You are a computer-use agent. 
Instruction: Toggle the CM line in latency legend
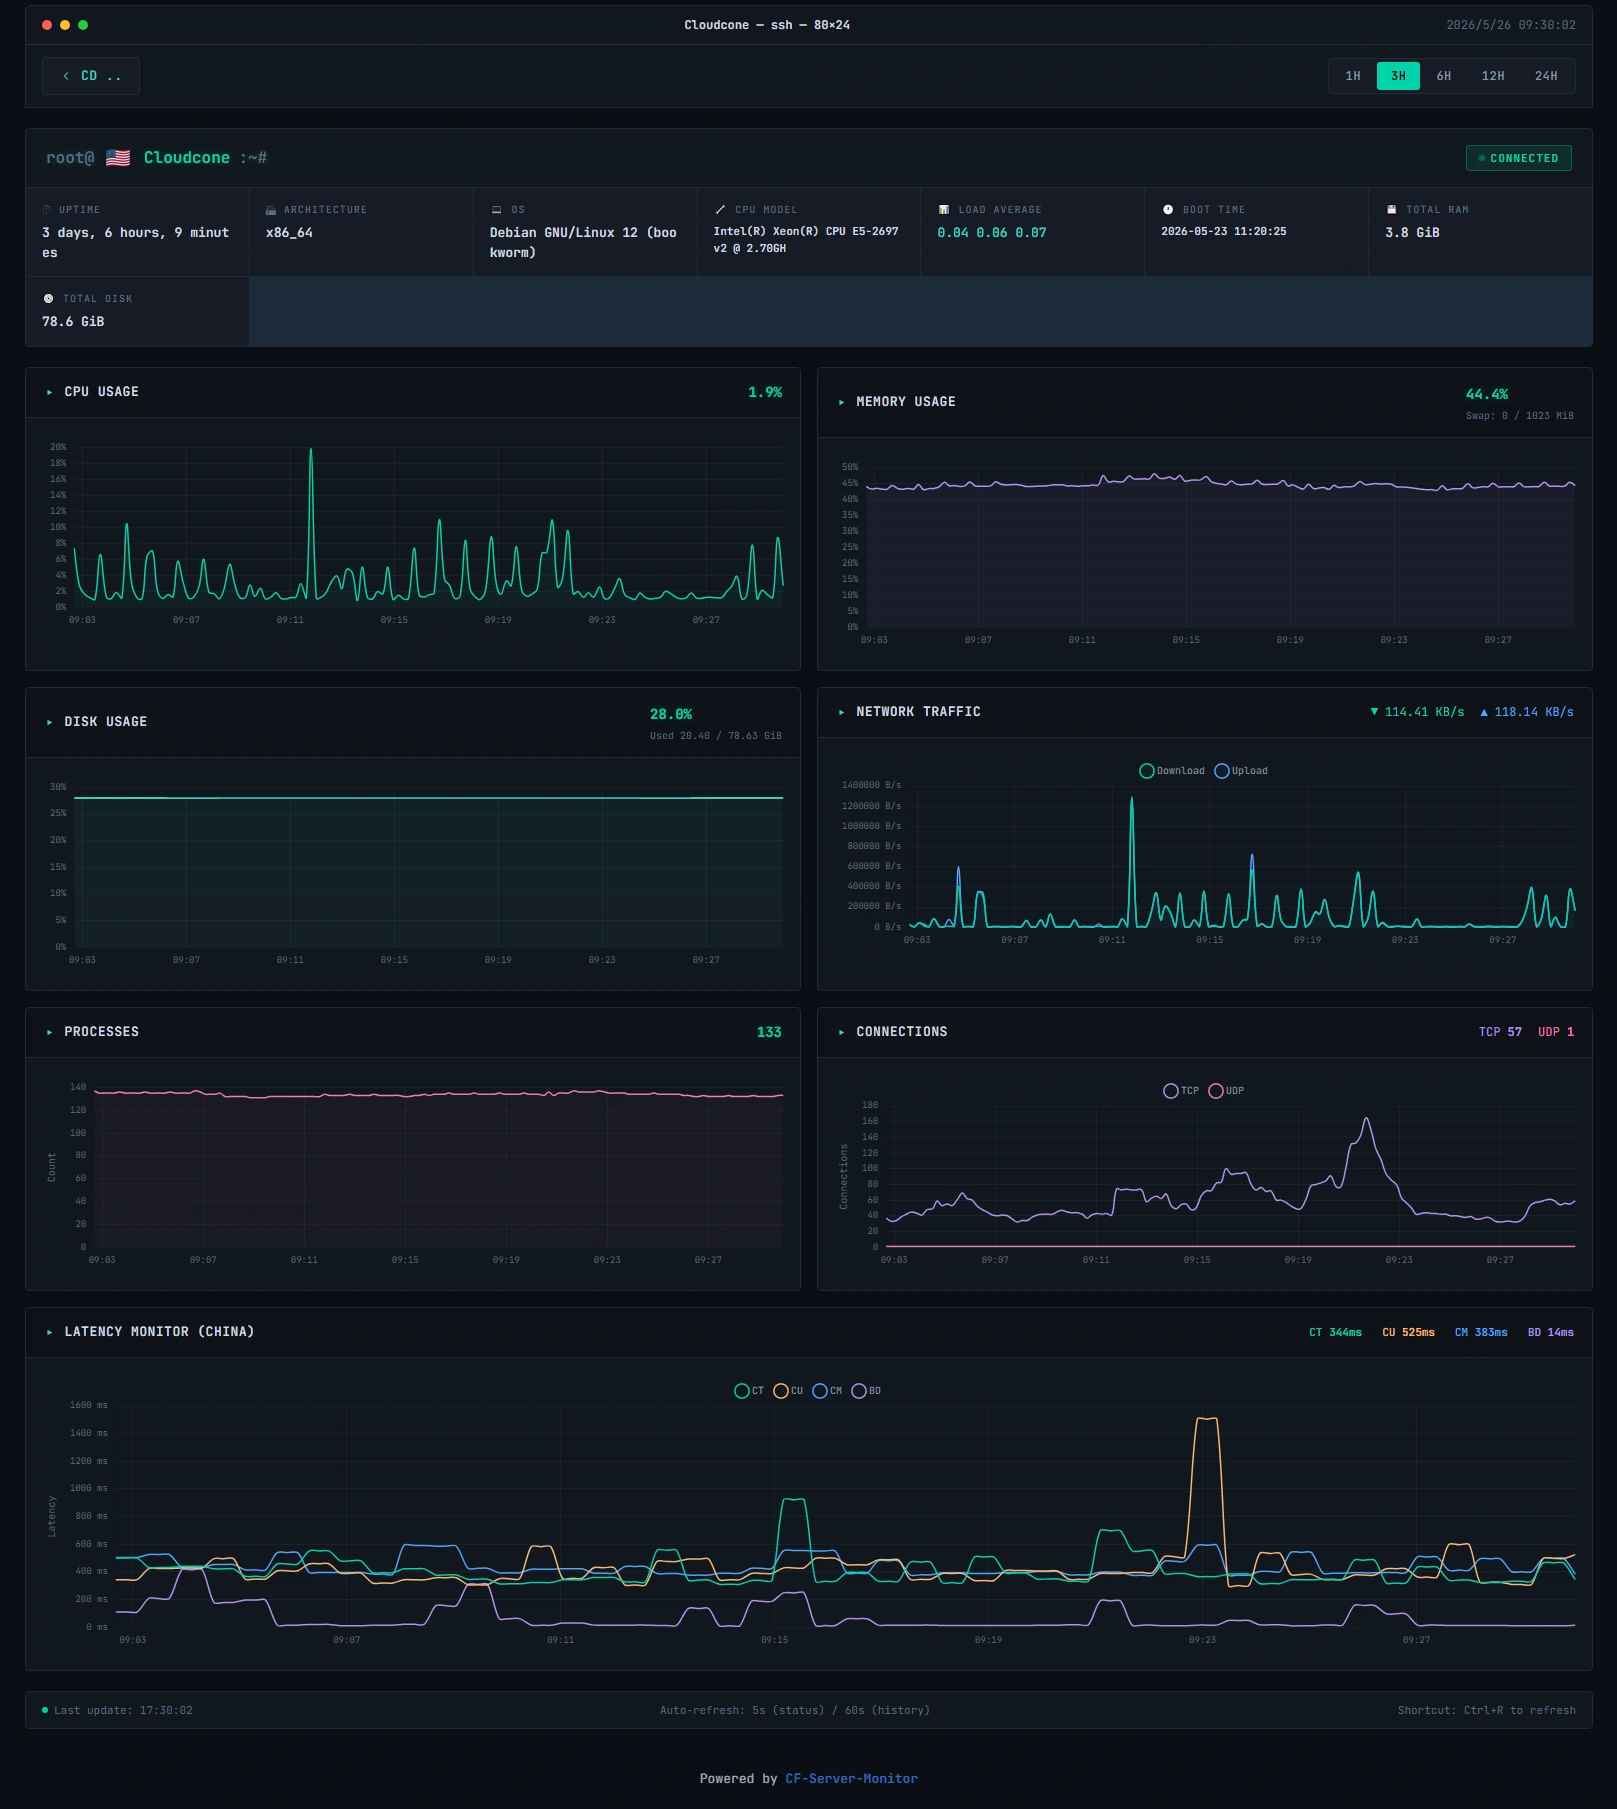click(827, 1391)
